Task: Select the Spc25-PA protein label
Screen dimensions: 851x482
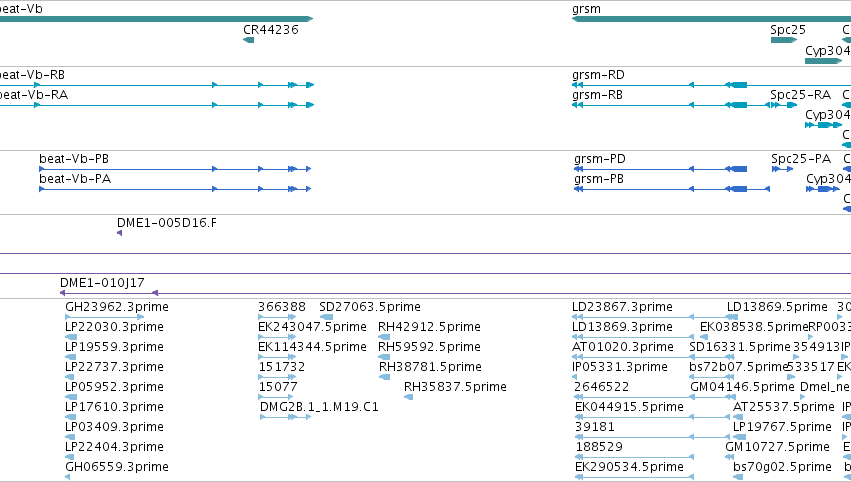Action: pos(801,159)
